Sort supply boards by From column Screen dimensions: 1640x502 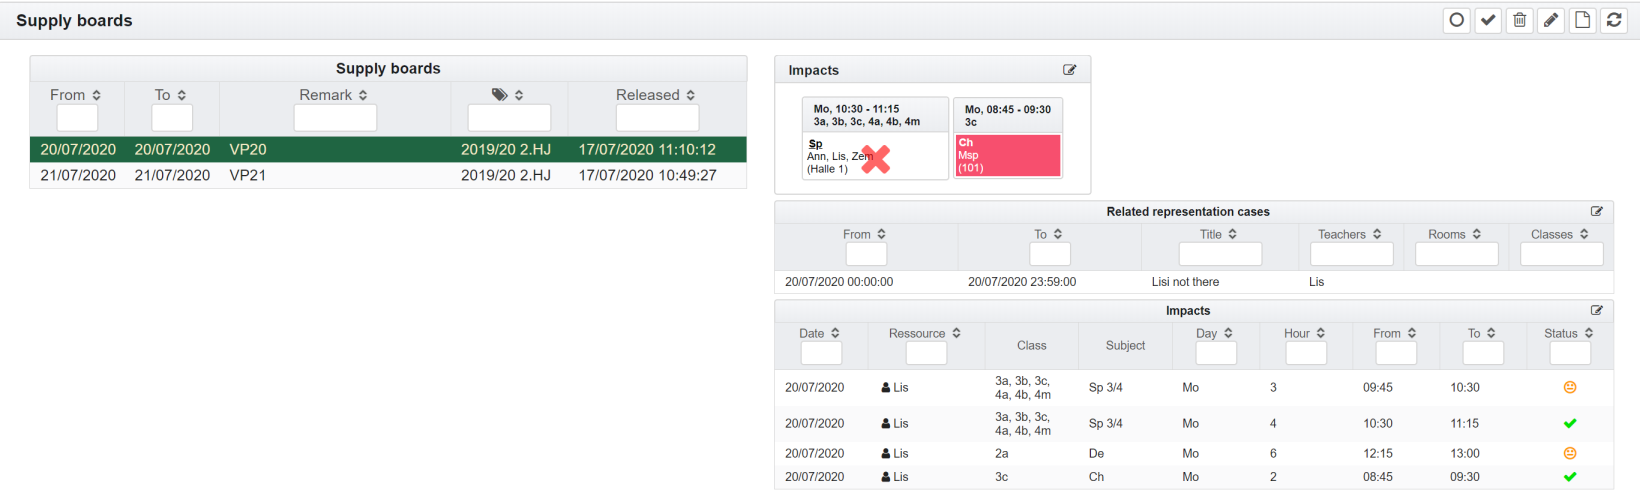(x=76, y=95)
